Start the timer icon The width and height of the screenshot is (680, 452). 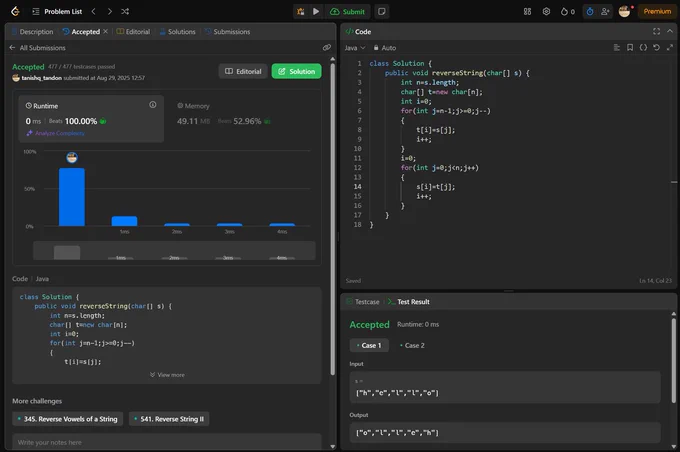click(590, 12)
